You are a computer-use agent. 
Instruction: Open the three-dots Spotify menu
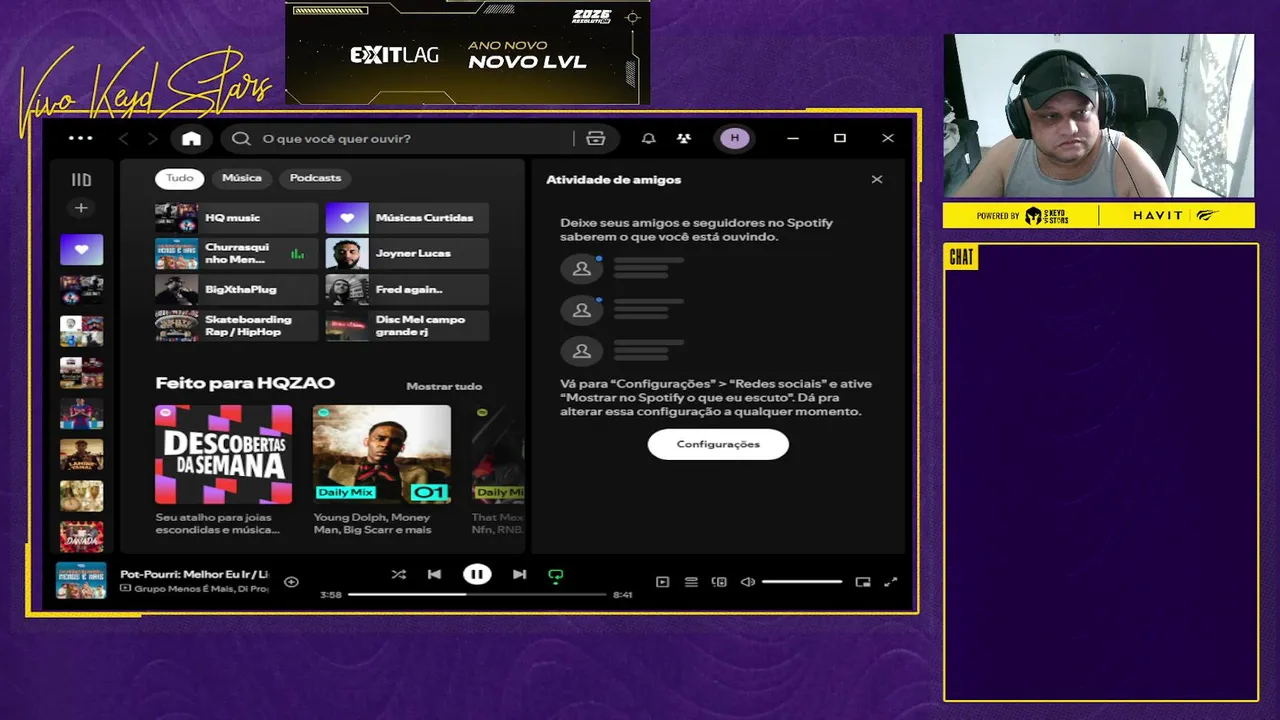pyautogui.click(x=80, y=139)
